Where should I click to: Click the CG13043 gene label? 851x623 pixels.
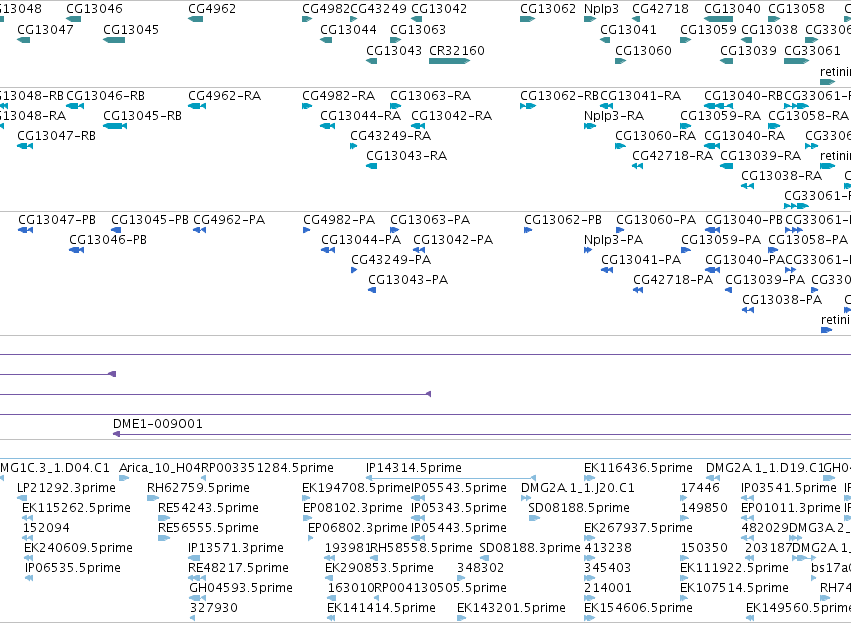coord(394,50)
